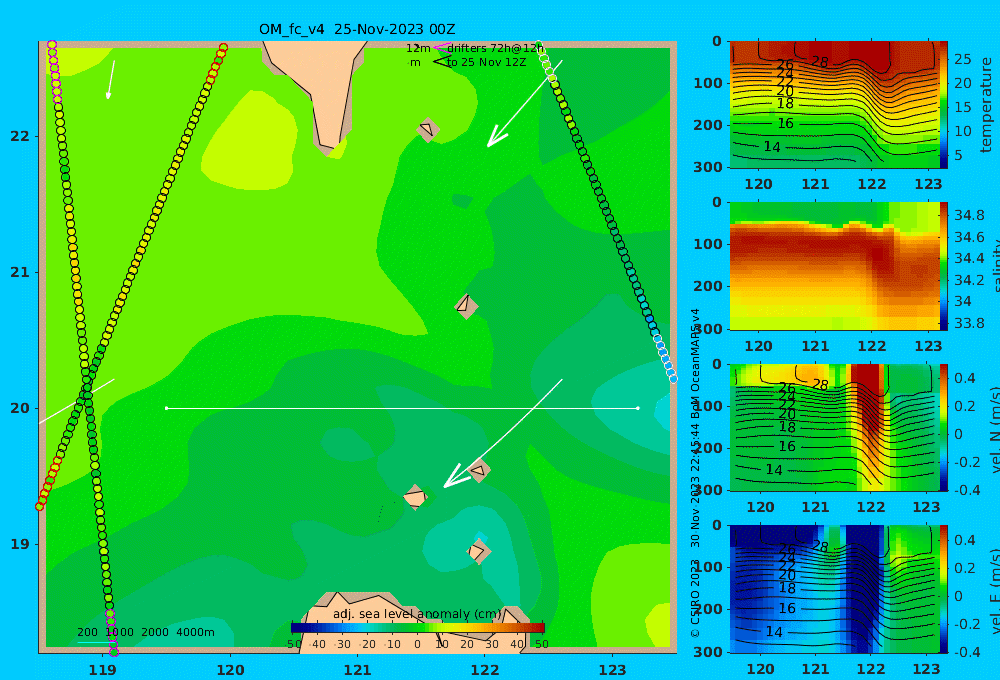Click the '200 1000 2000 4000m' depth contour legend
This screenshot has width=1000, height=680.
[145, 632]
